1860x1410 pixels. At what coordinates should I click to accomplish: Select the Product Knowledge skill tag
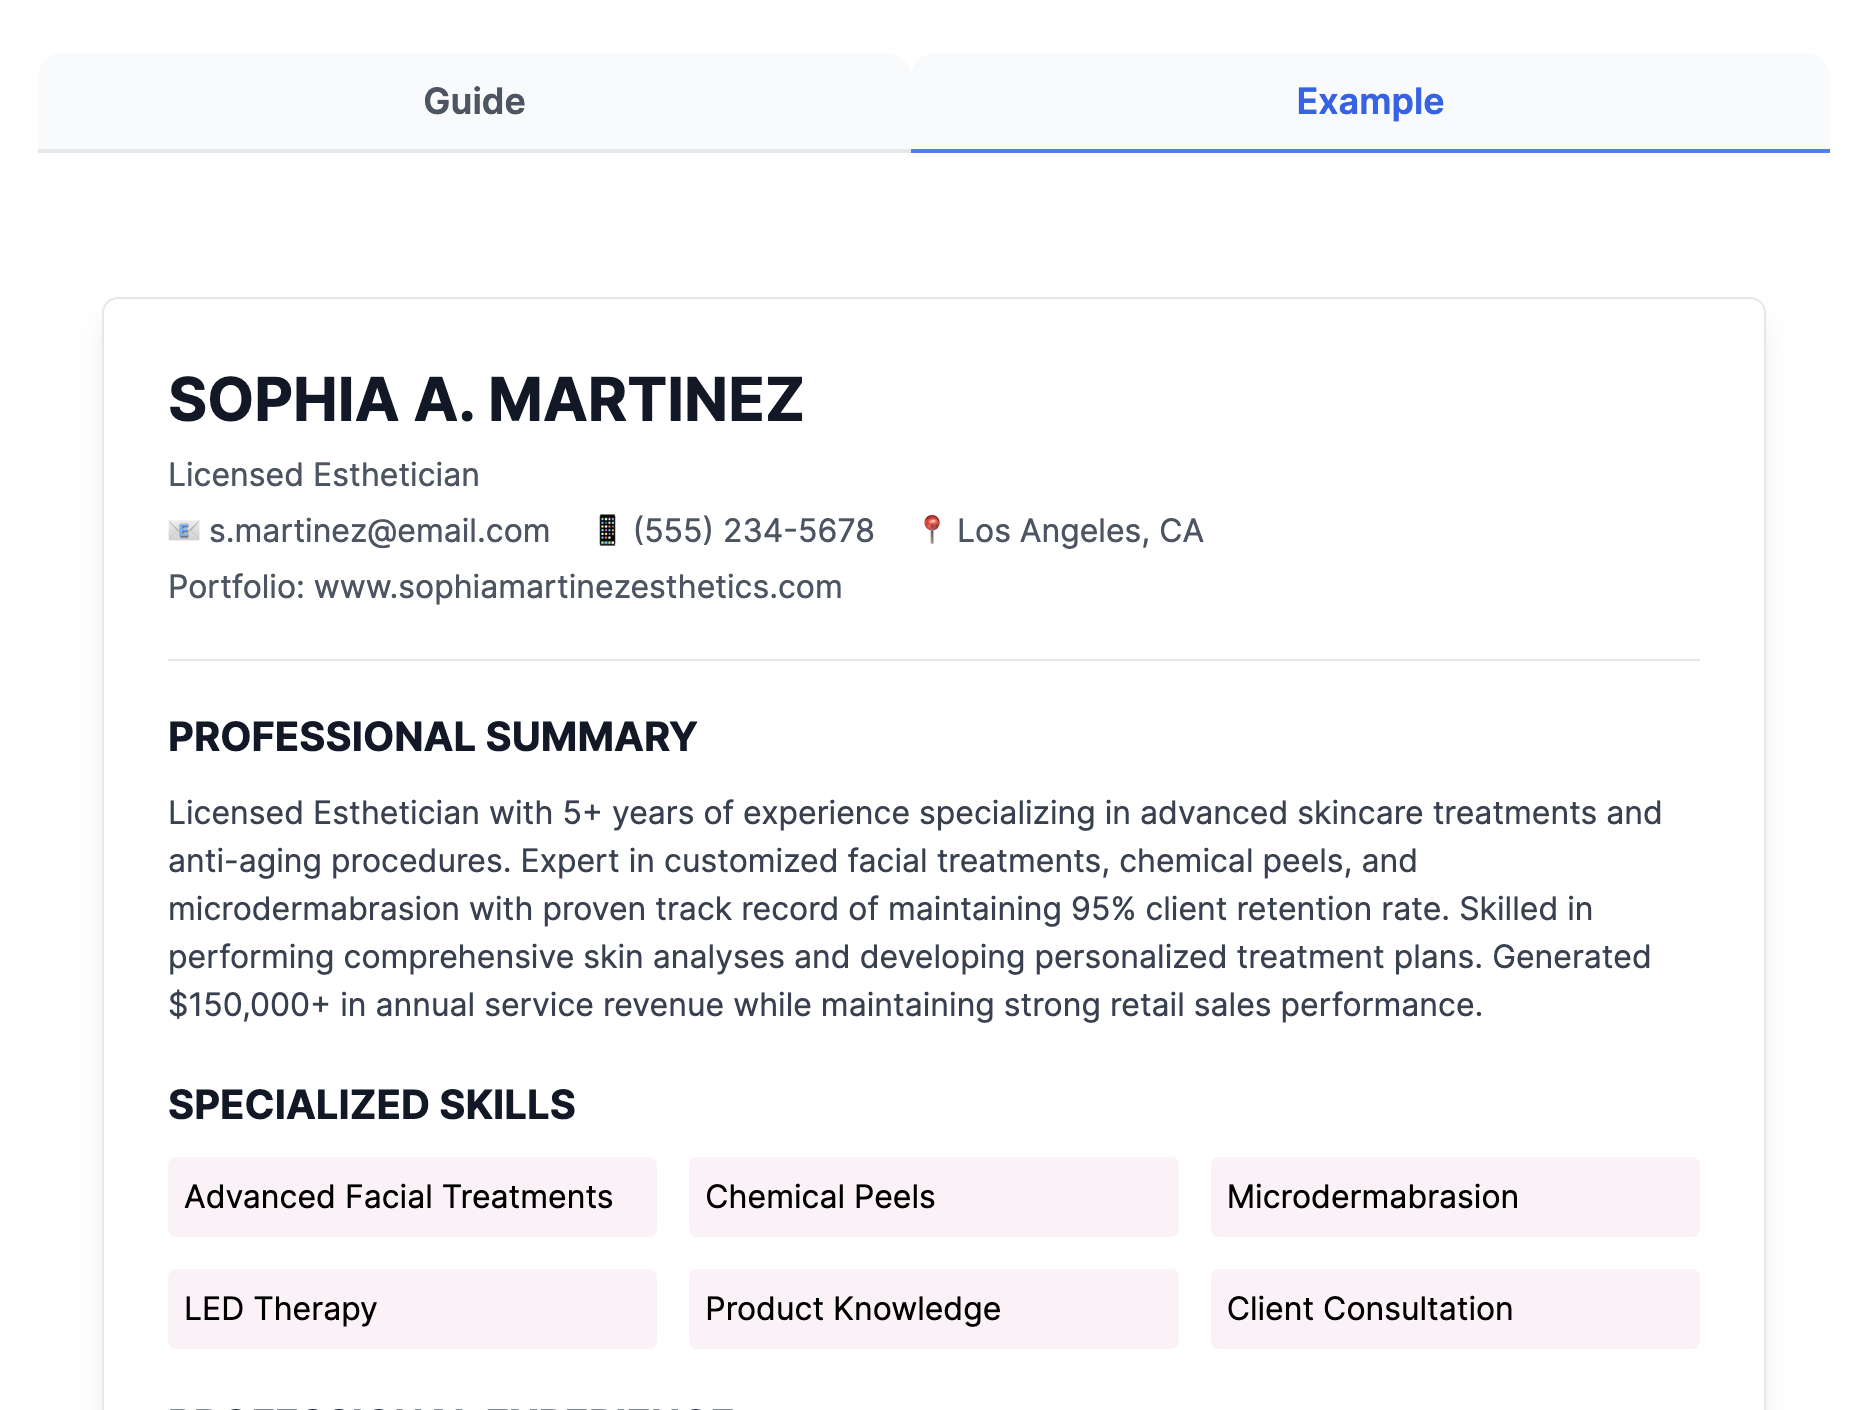pos(933,1309)
